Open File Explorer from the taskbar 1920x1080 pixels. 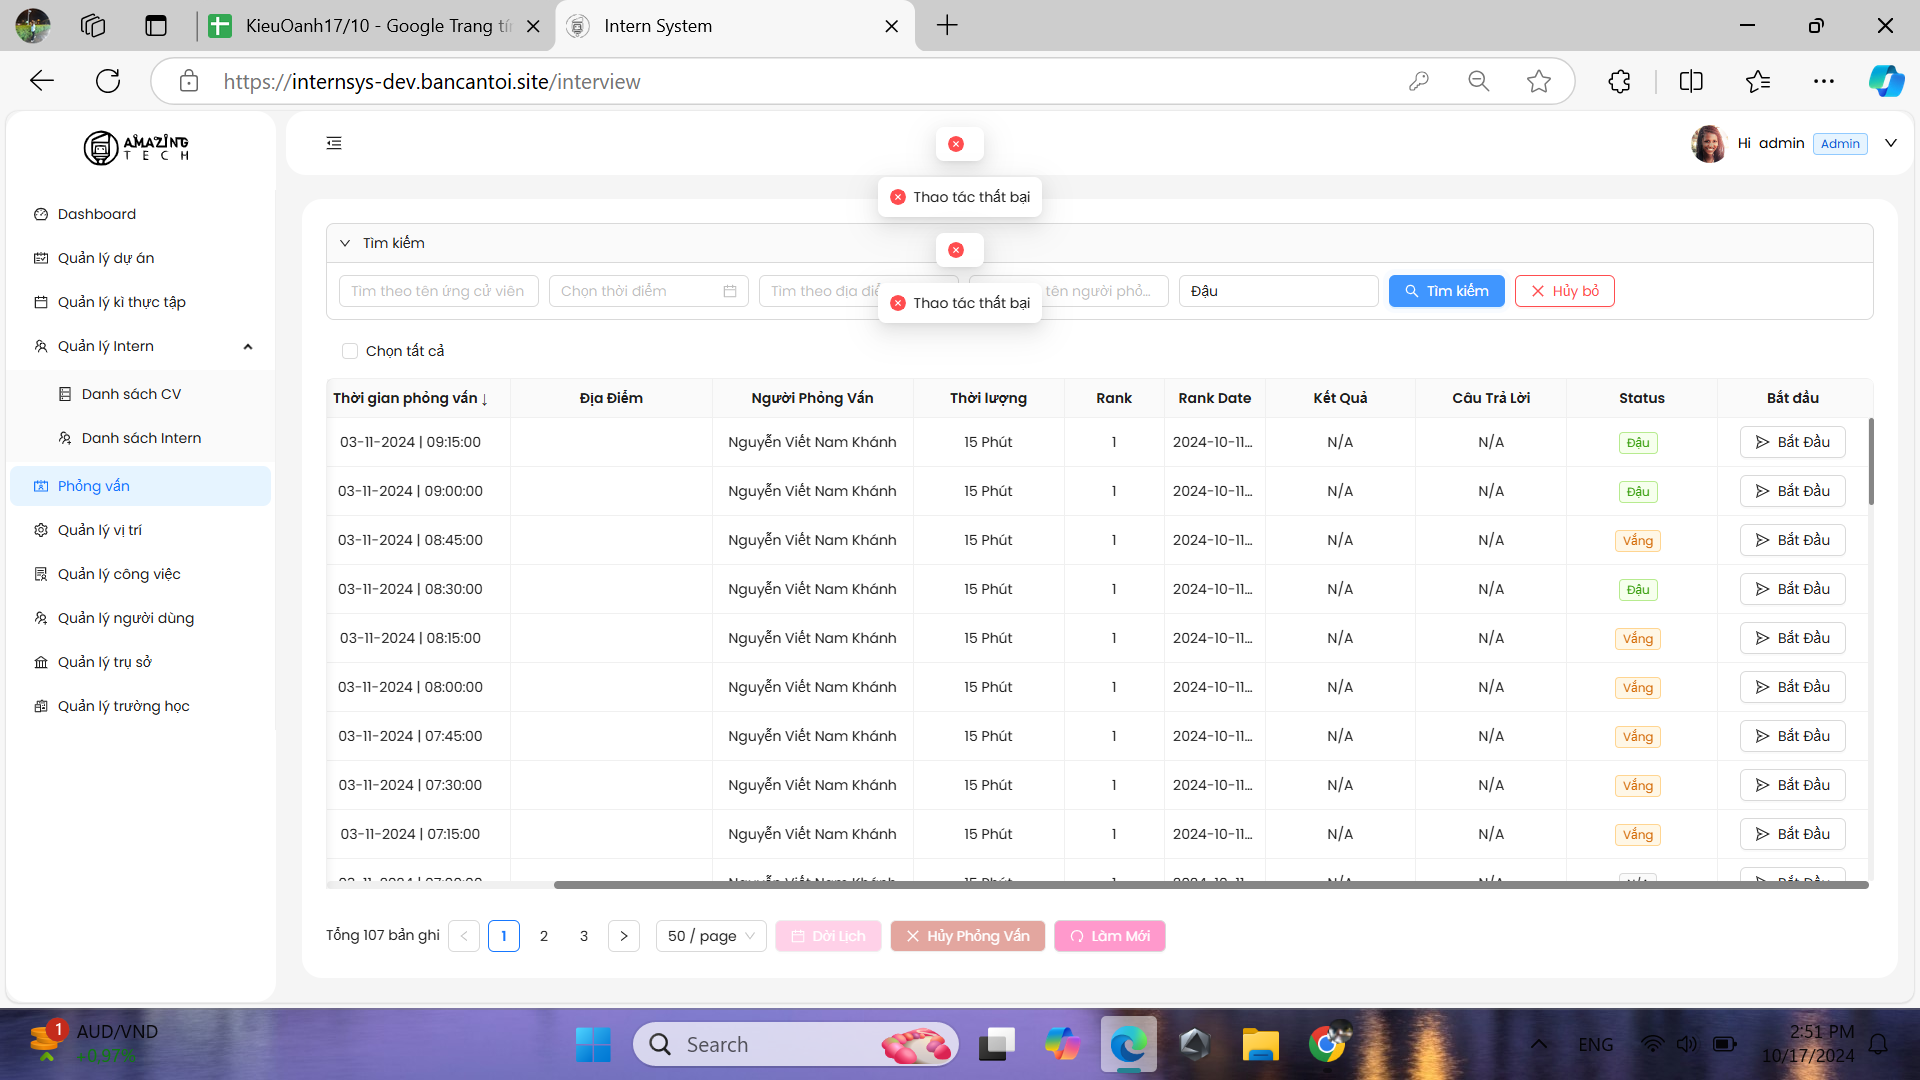point(1260,1045)
